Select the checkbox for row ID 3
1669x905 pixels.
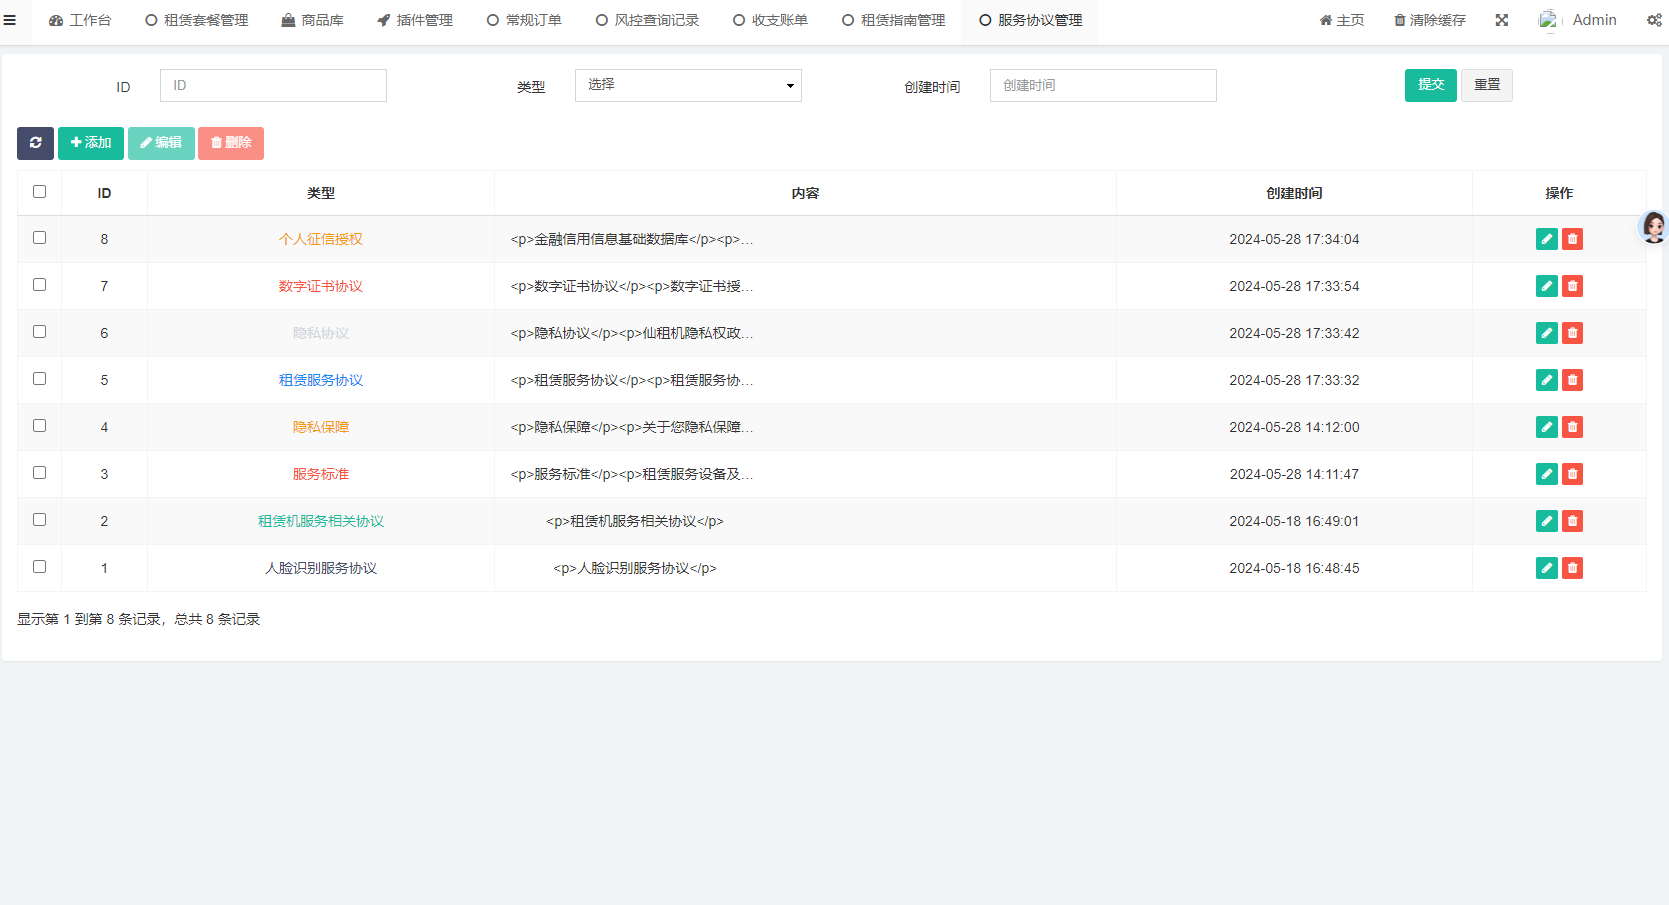(40, 473)
